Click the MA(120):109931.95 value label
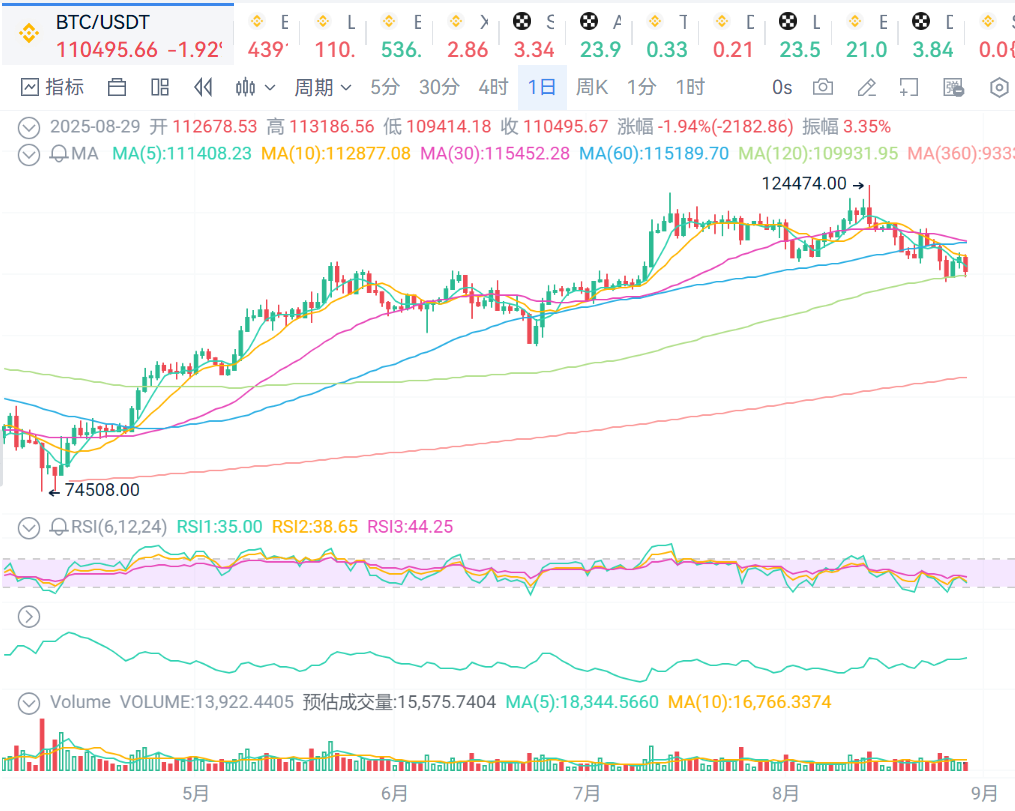This screenshot has height=811, width=1015. pyautogui.click(x=818, y=154)
